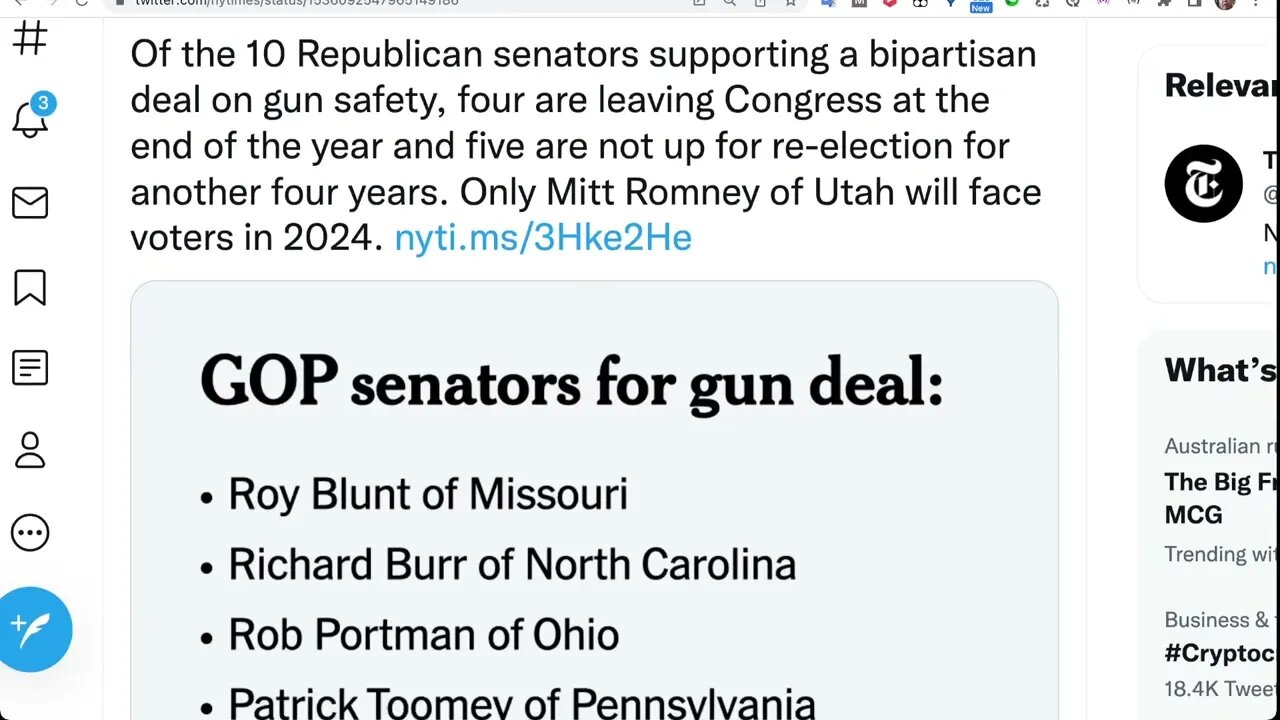Image resolution: width=1280 pixels, height=720 pixels.
Task: Open Messages envelope in sidebar
Action: click(x=30, y=203)
